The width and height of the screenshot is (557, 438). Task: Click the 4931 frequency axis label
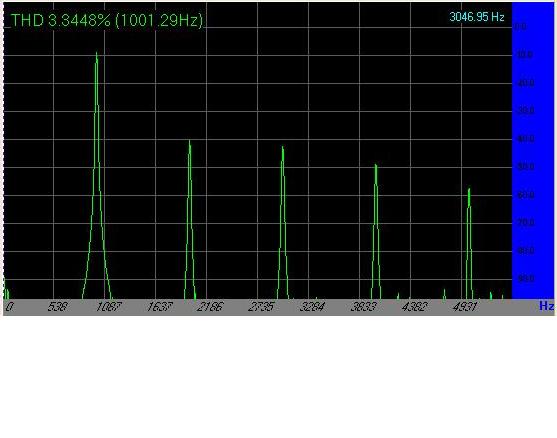[x=465, y=307]
